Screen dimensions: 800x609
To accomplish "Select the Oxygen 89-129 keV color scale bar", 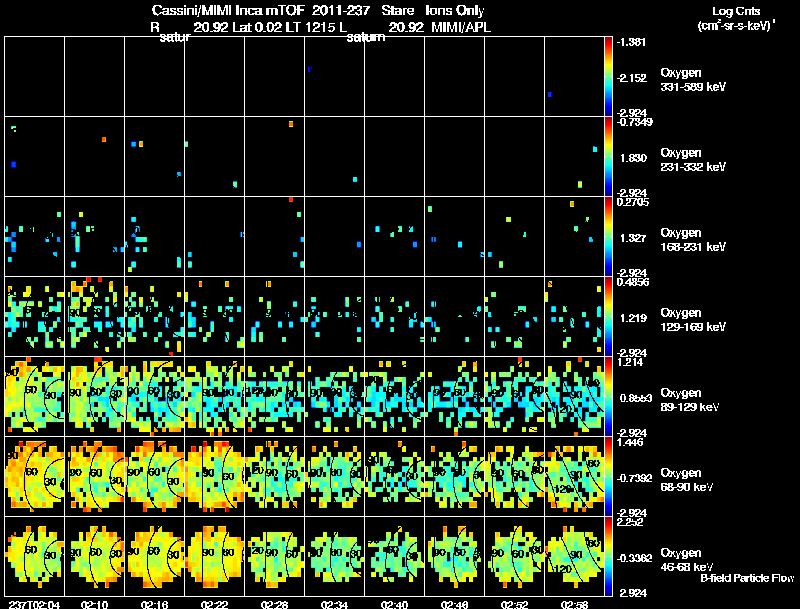I will click(608, 397).
